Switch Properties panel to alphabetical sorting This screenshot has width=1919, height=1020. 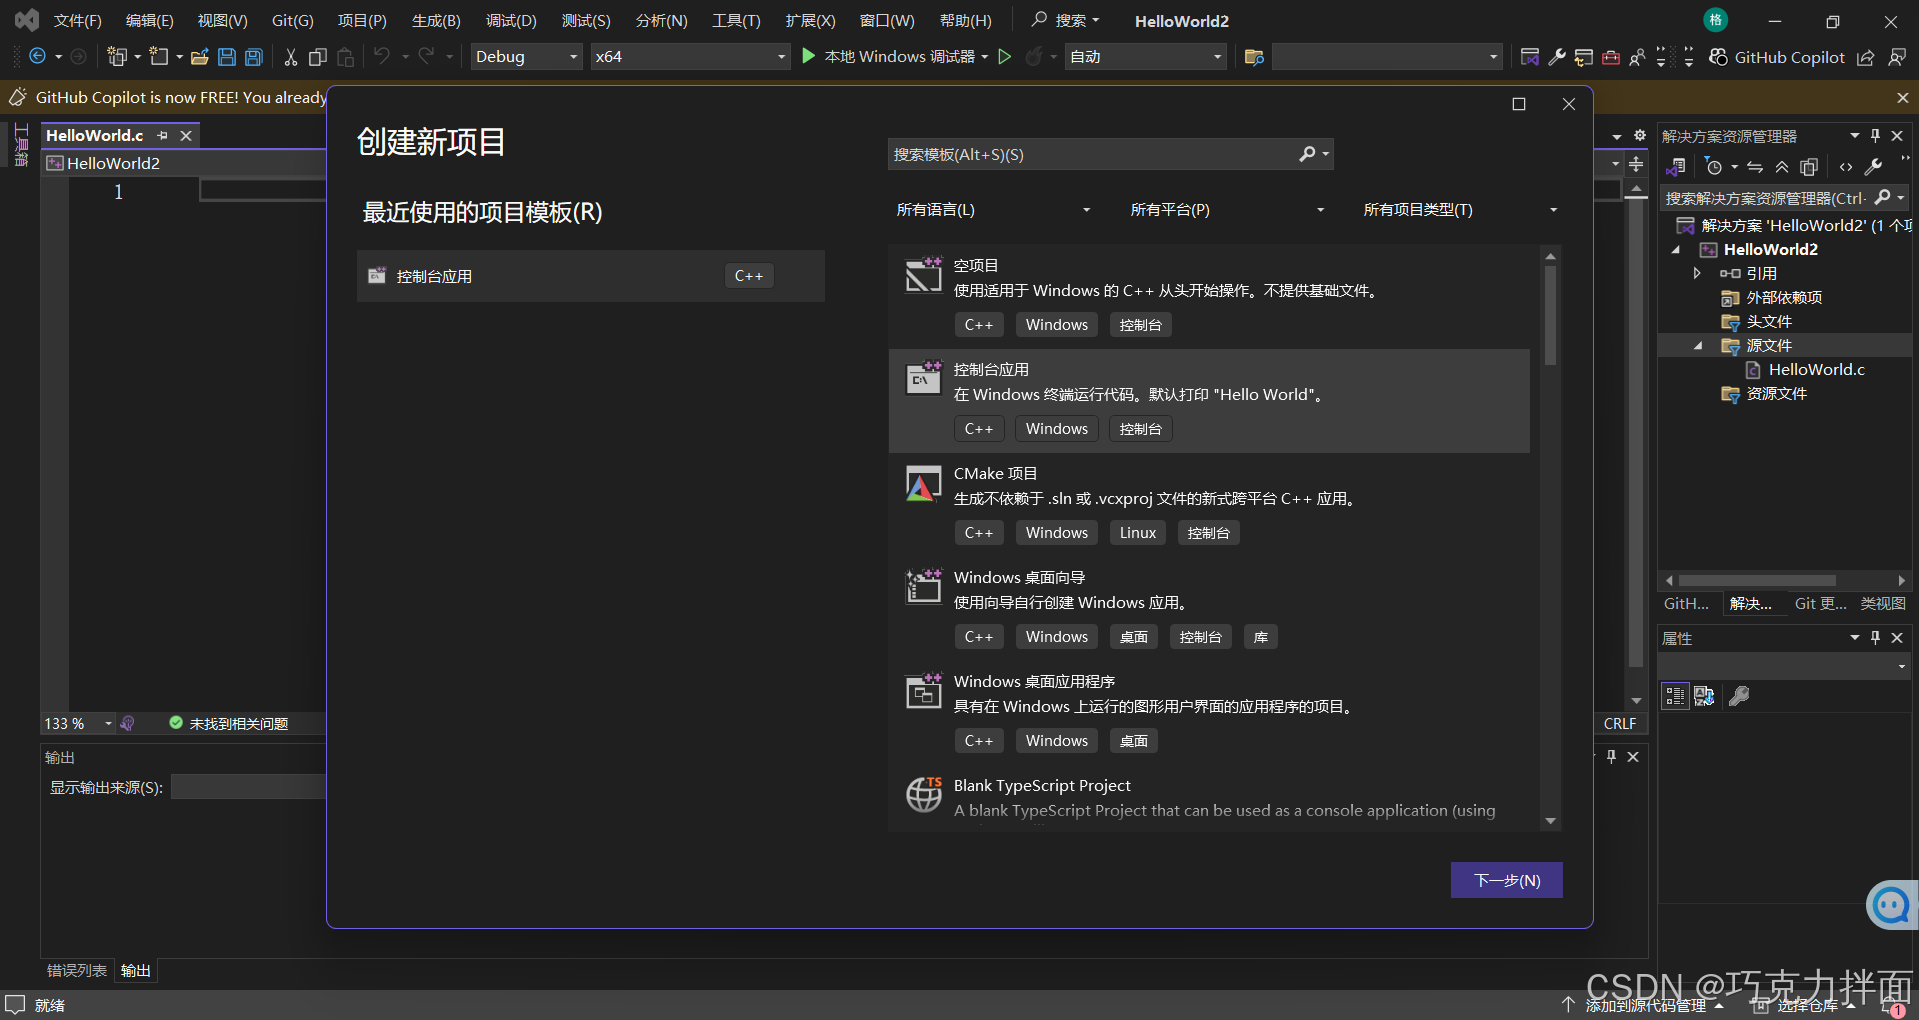(1704, 696)
